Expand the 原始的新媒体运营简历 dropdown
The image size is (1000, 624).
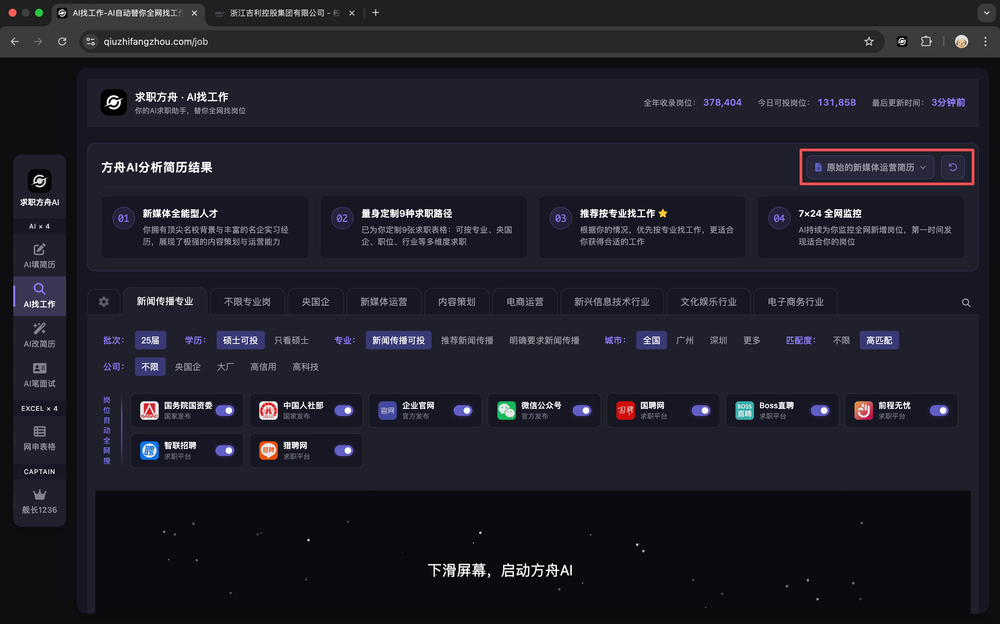point(871,167)
